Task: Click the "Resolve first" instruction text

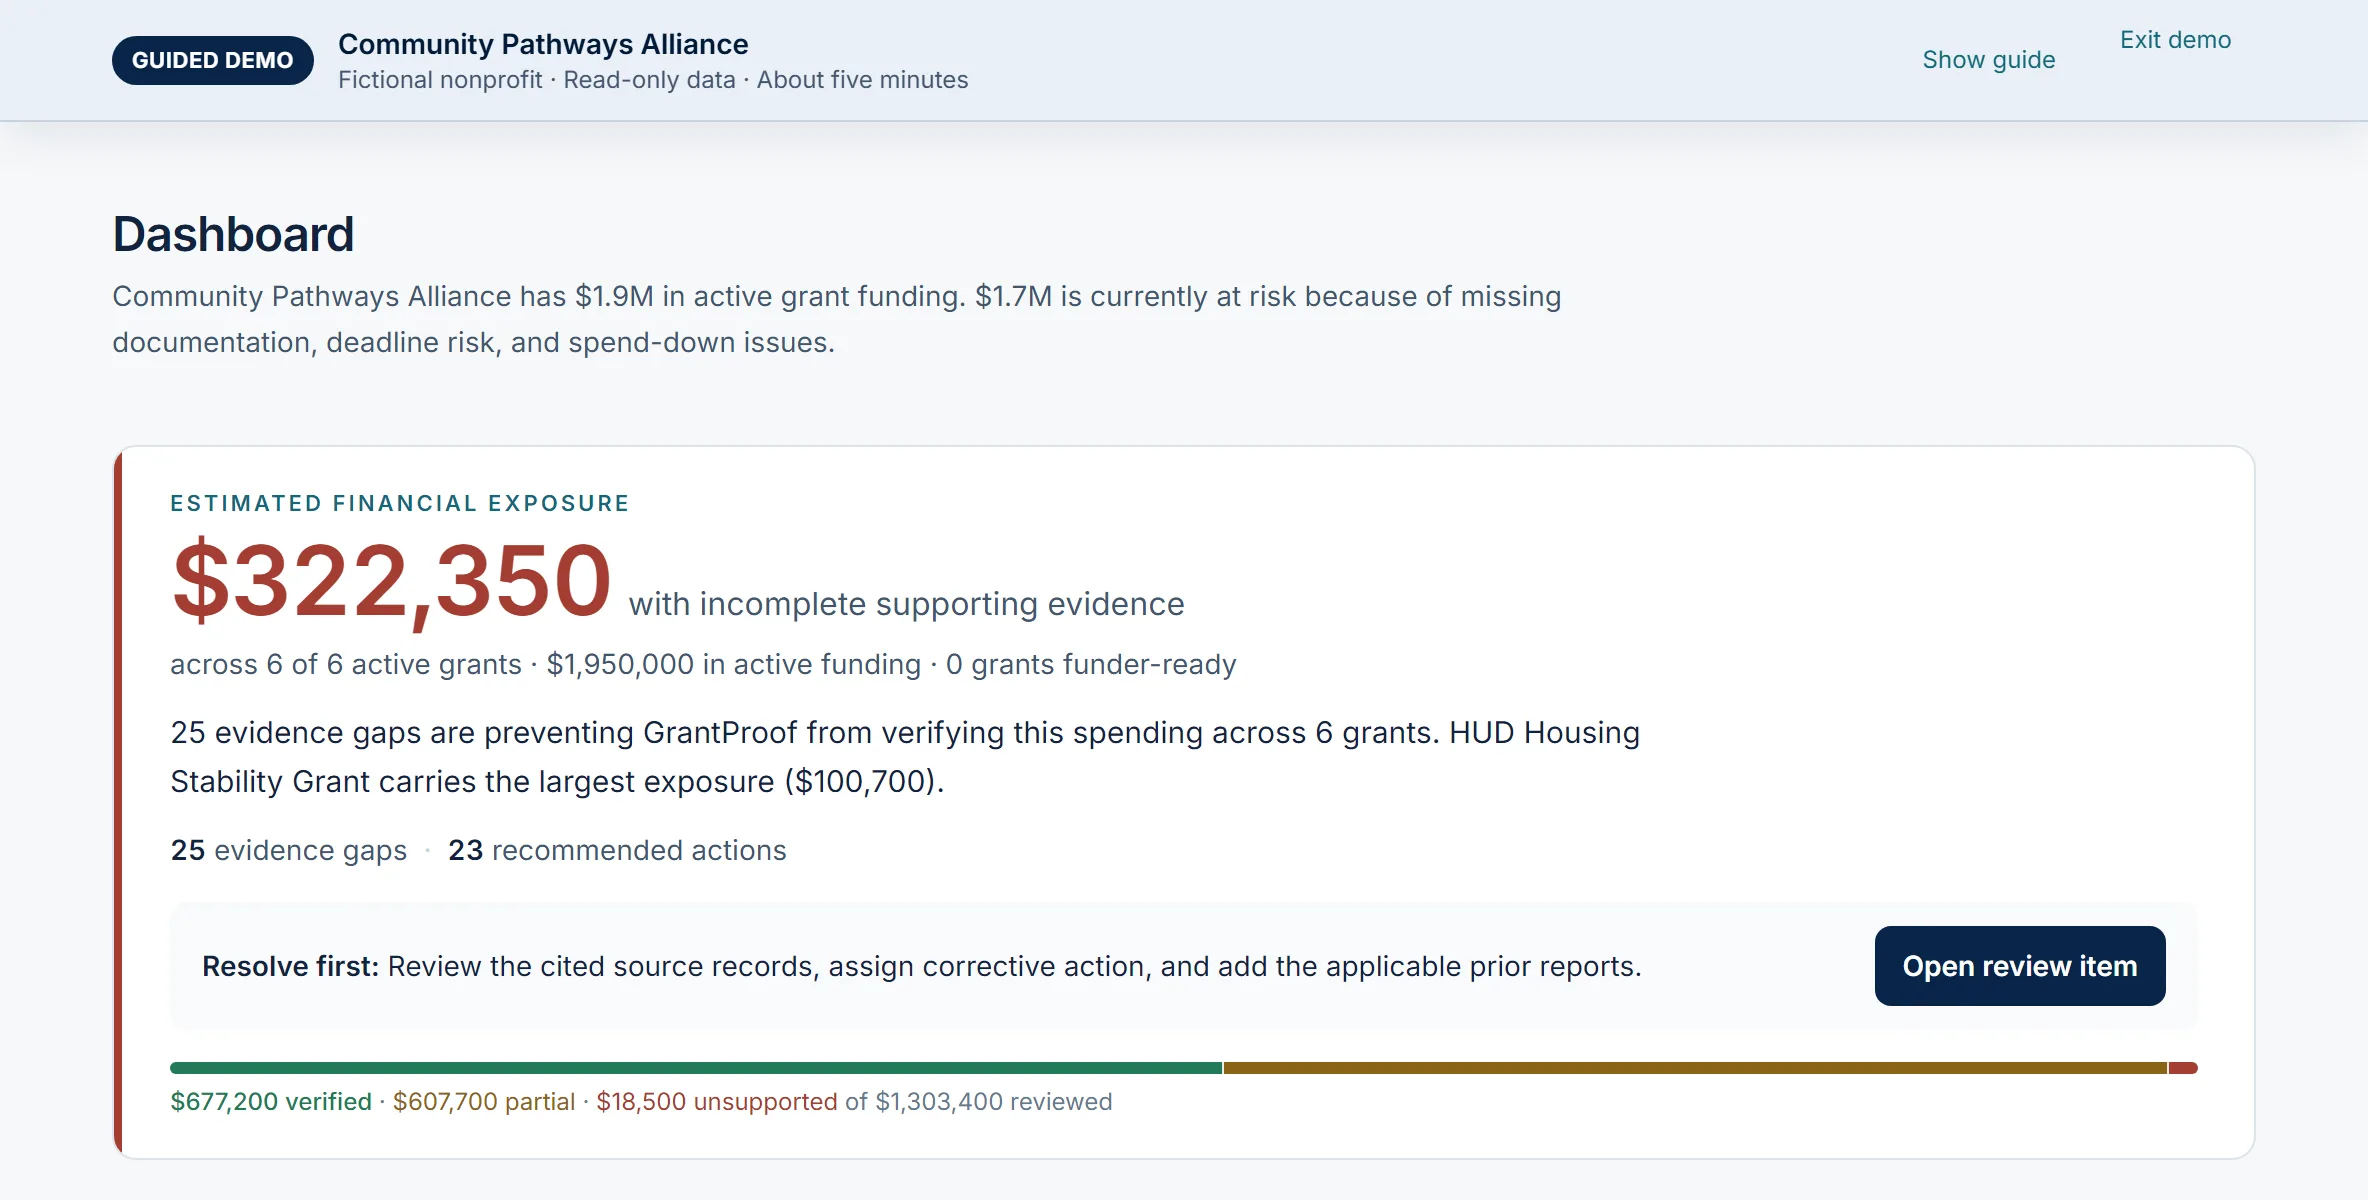Action: click(922, 966)
